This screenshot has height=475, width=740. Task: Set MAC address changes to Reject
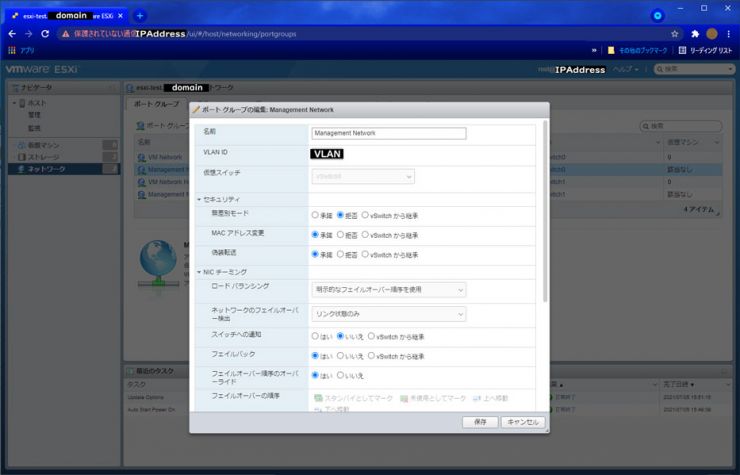[x=340, y=234]
